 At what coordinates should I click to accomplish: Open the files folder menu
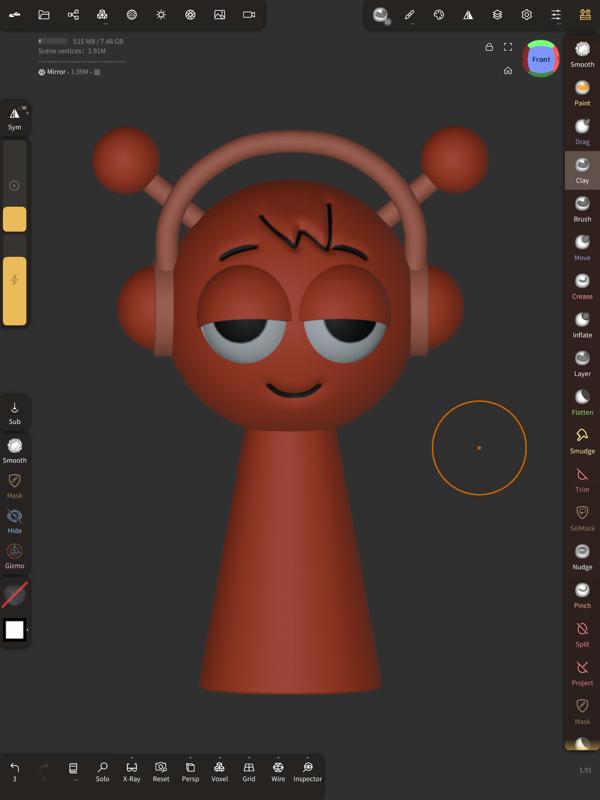pos(44,15)
